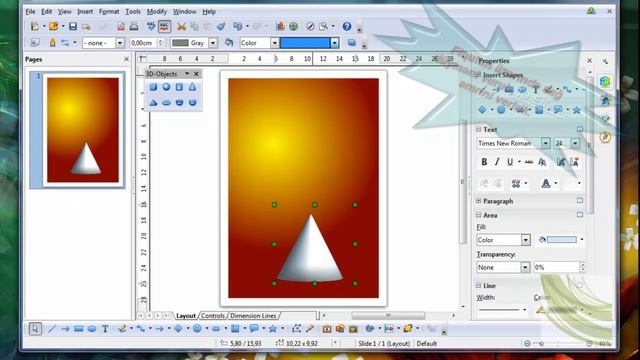Toggle Underline in Properties panel
640x360 pixels.
click(510, 162)
